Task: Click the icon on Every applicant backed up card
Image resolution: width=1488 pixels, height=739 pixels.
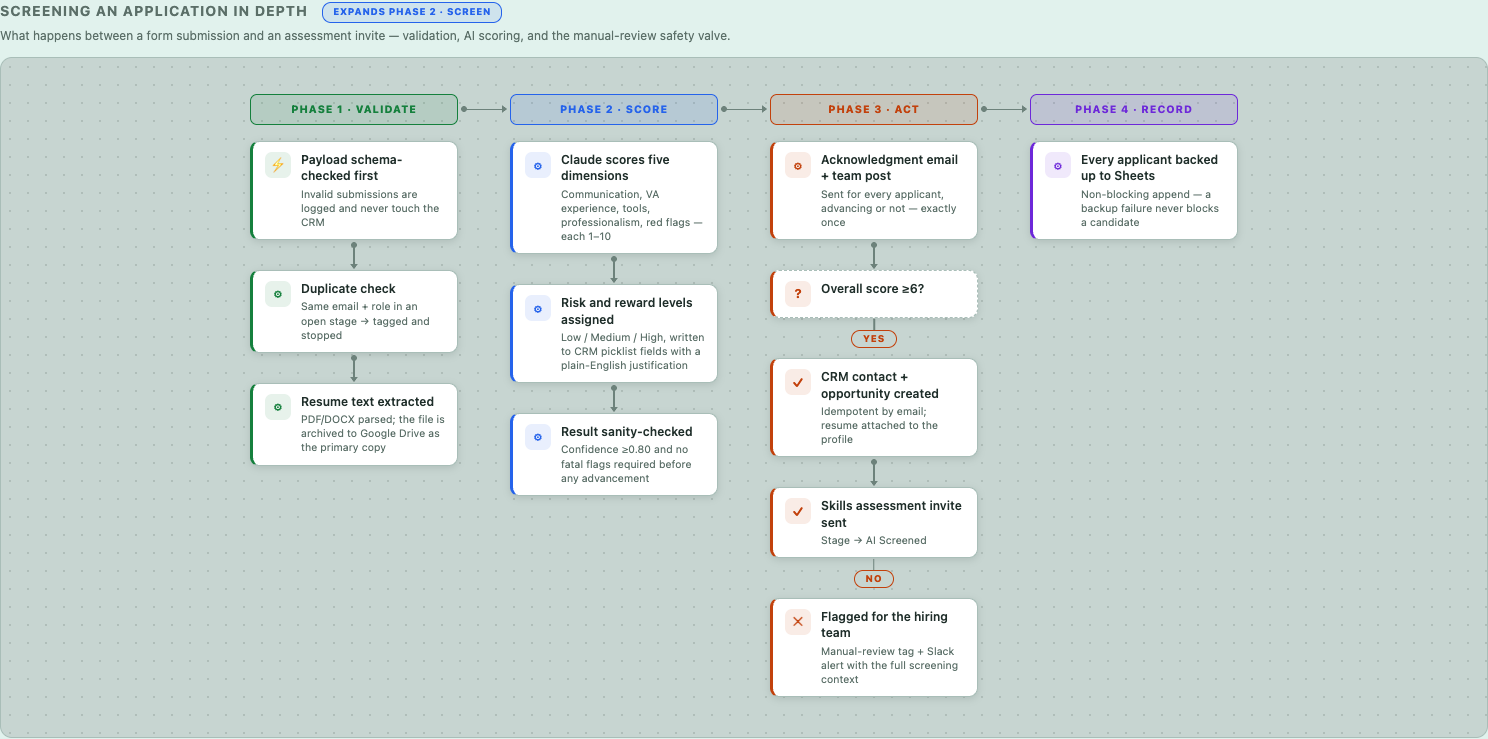Action: point(1058,166)
